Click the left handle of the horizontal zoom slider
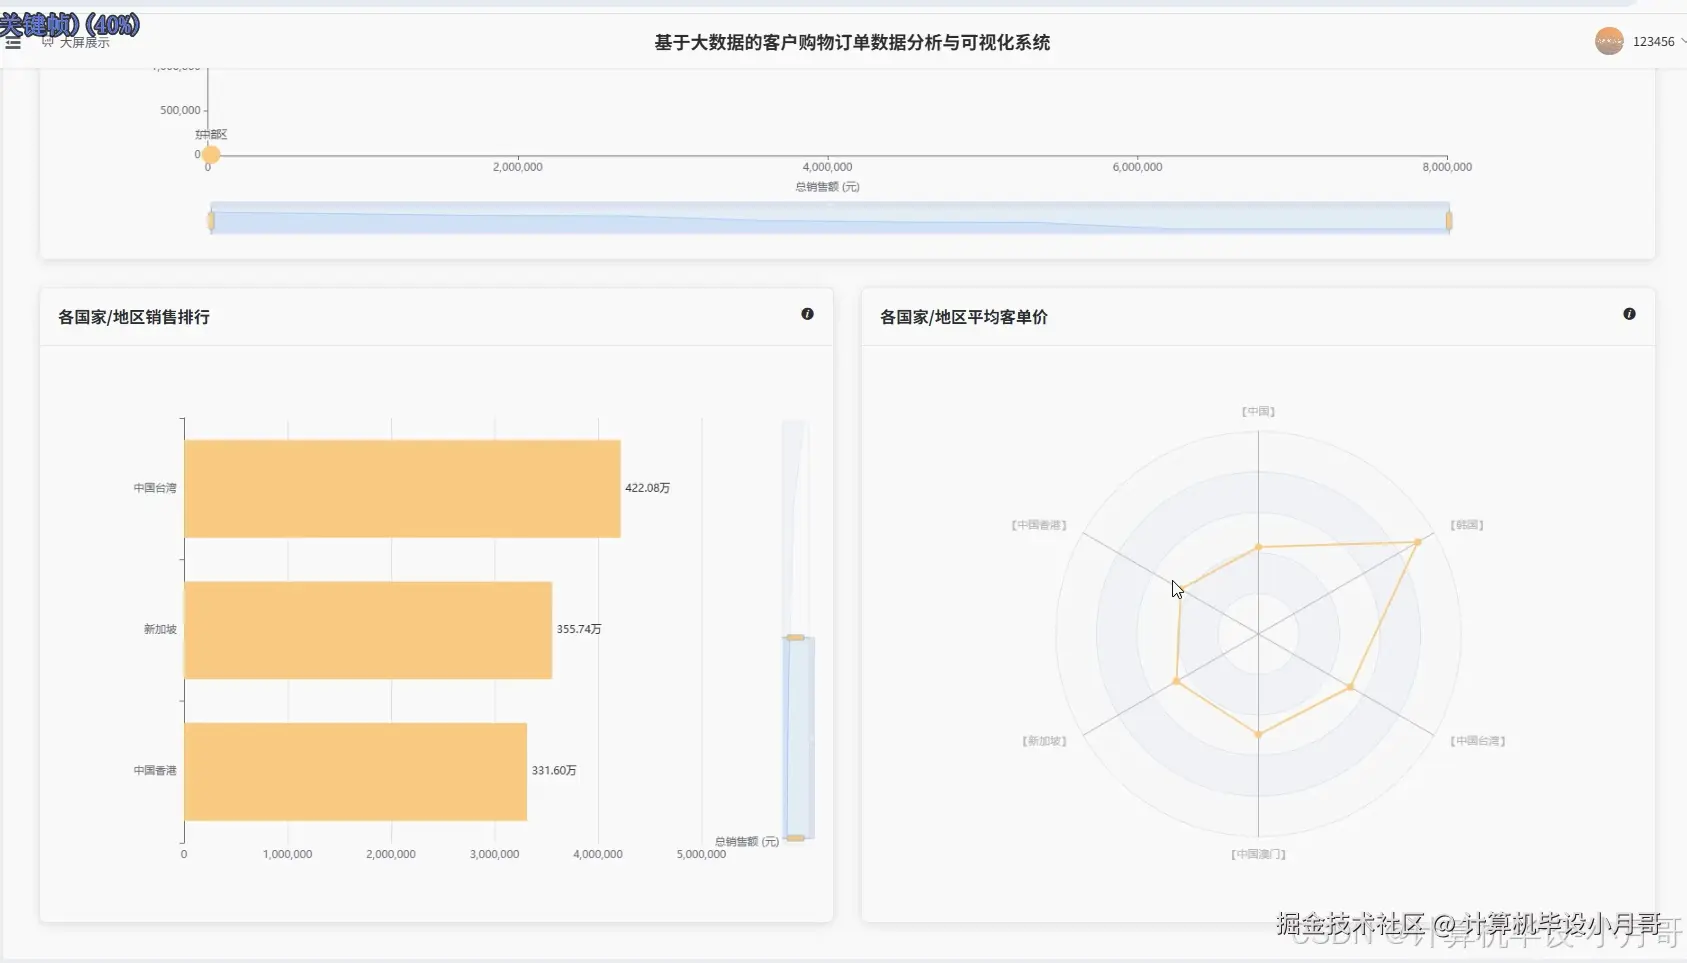This screenshot has width=1687, height=963. coord(211,220)
